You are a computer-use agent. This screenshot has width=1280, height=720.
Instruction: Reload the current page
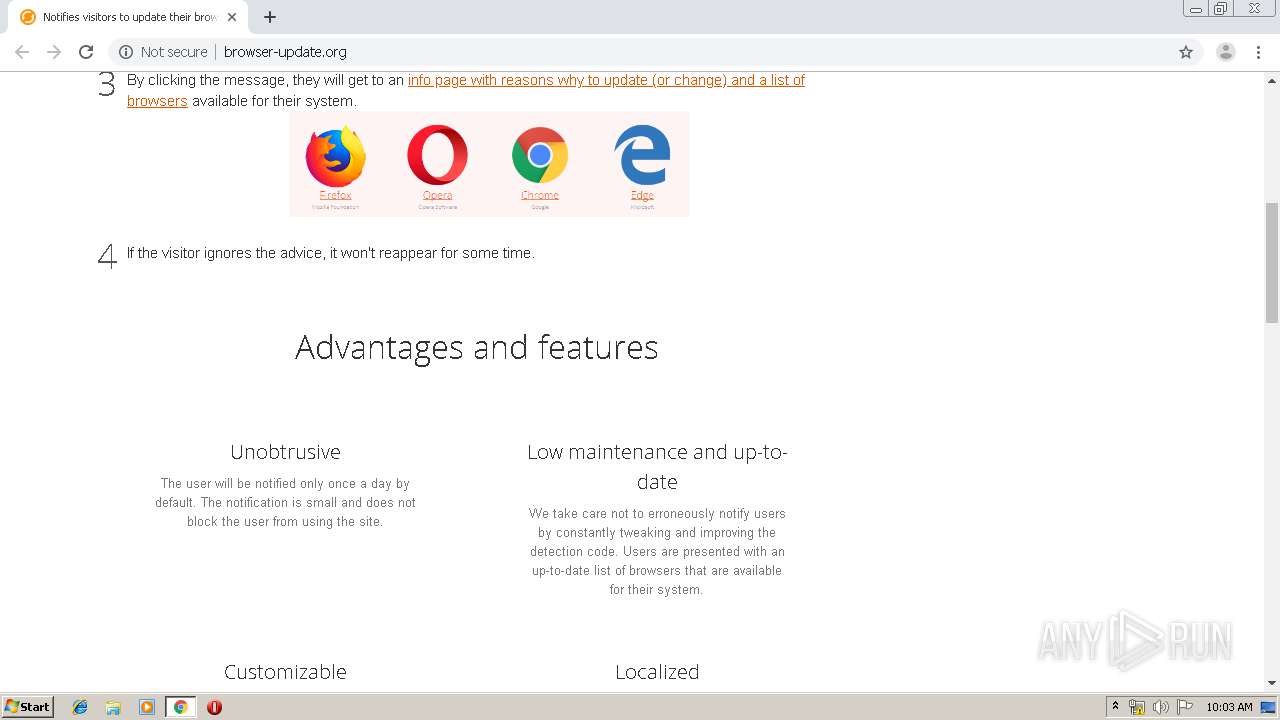point(86,52)
